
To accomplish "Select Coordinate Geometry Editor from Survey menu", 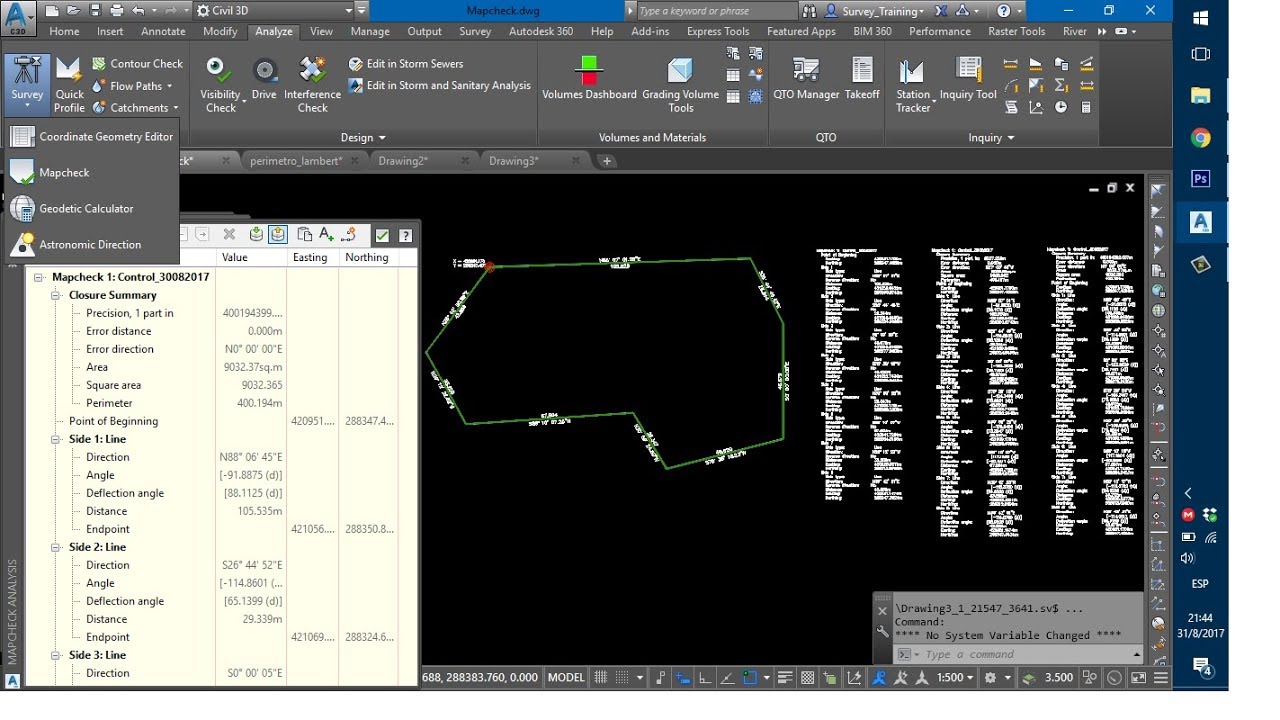I will (x=92, y=136).
